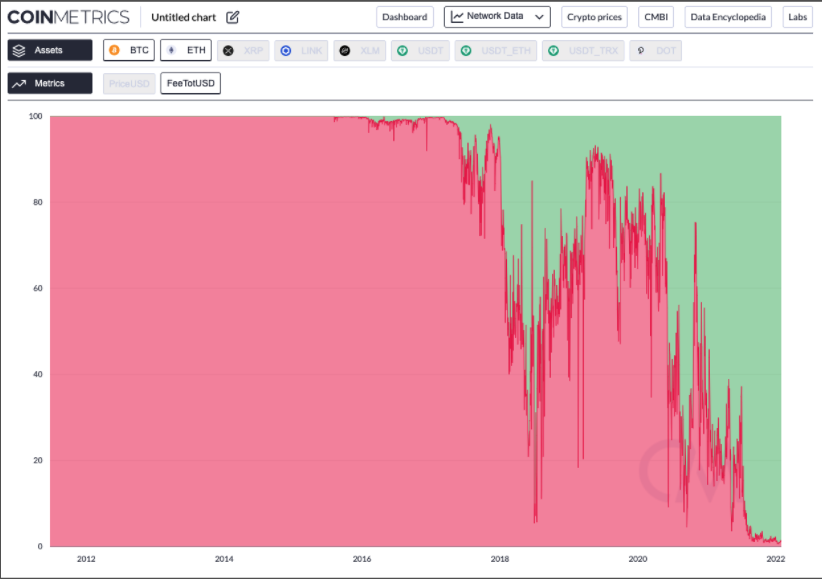The height and width of the screenshot is (579, 822).
Task: Click the XRP coin icon
Action: 228,50
